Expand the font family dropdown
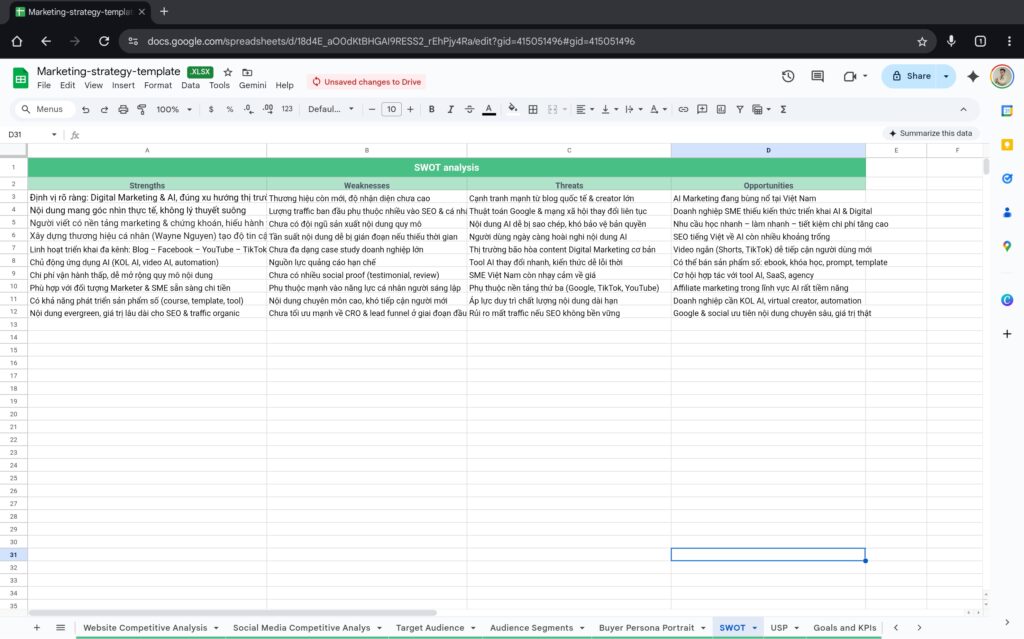The width and height of the screenshot is (1024, 639). point(330,109)
